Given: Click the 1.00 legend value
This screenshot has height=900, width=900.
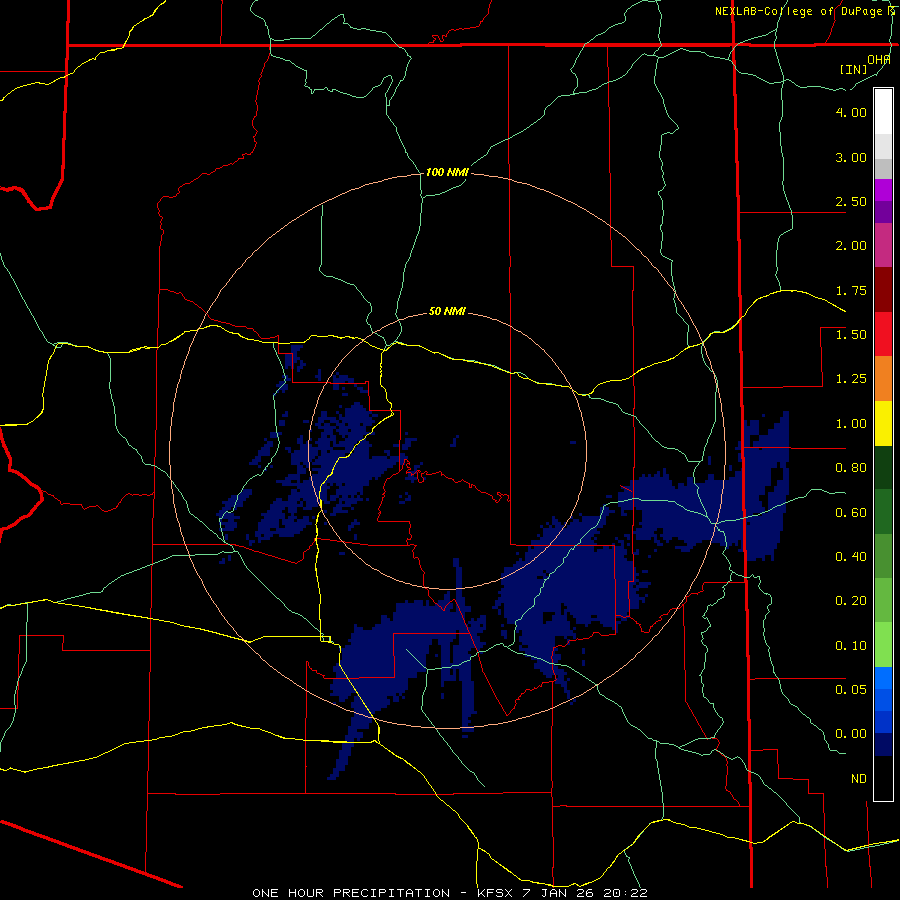Looking at the screenshot, I should (x=851, y=424).
